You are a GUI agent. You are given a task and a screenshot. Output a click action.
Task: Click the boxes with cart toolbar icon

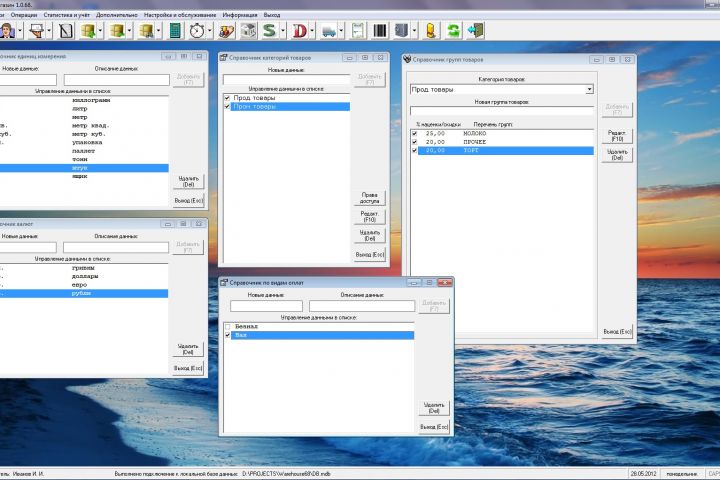pos(146,31)
